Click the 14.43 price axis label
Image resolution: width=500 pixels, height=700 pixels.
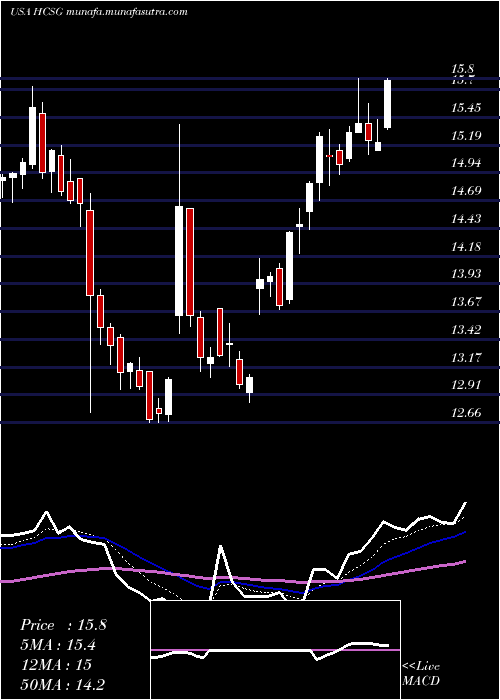coord(466,219)
